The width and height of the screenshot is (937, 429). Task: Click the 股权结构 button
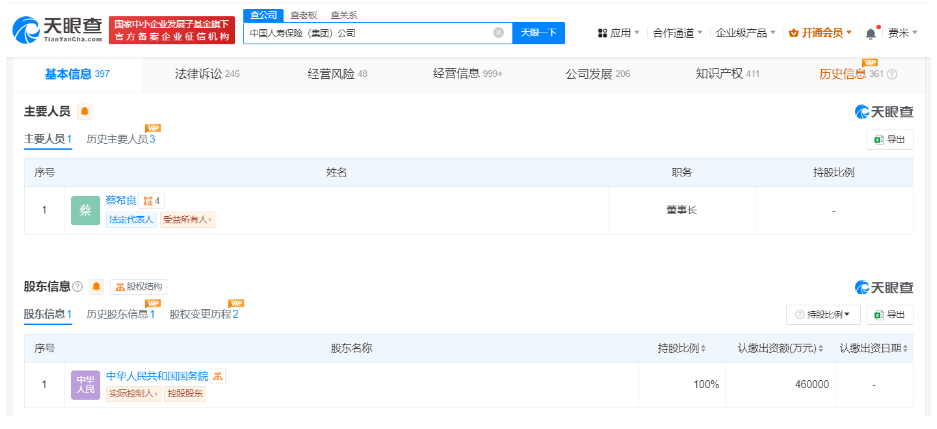(138, 287)
